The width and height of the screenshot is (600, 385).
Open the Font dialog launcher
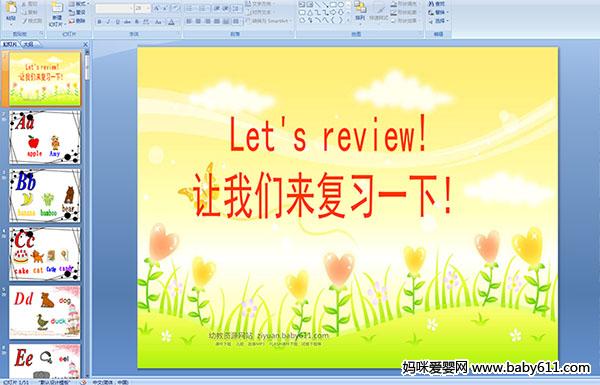178,34
